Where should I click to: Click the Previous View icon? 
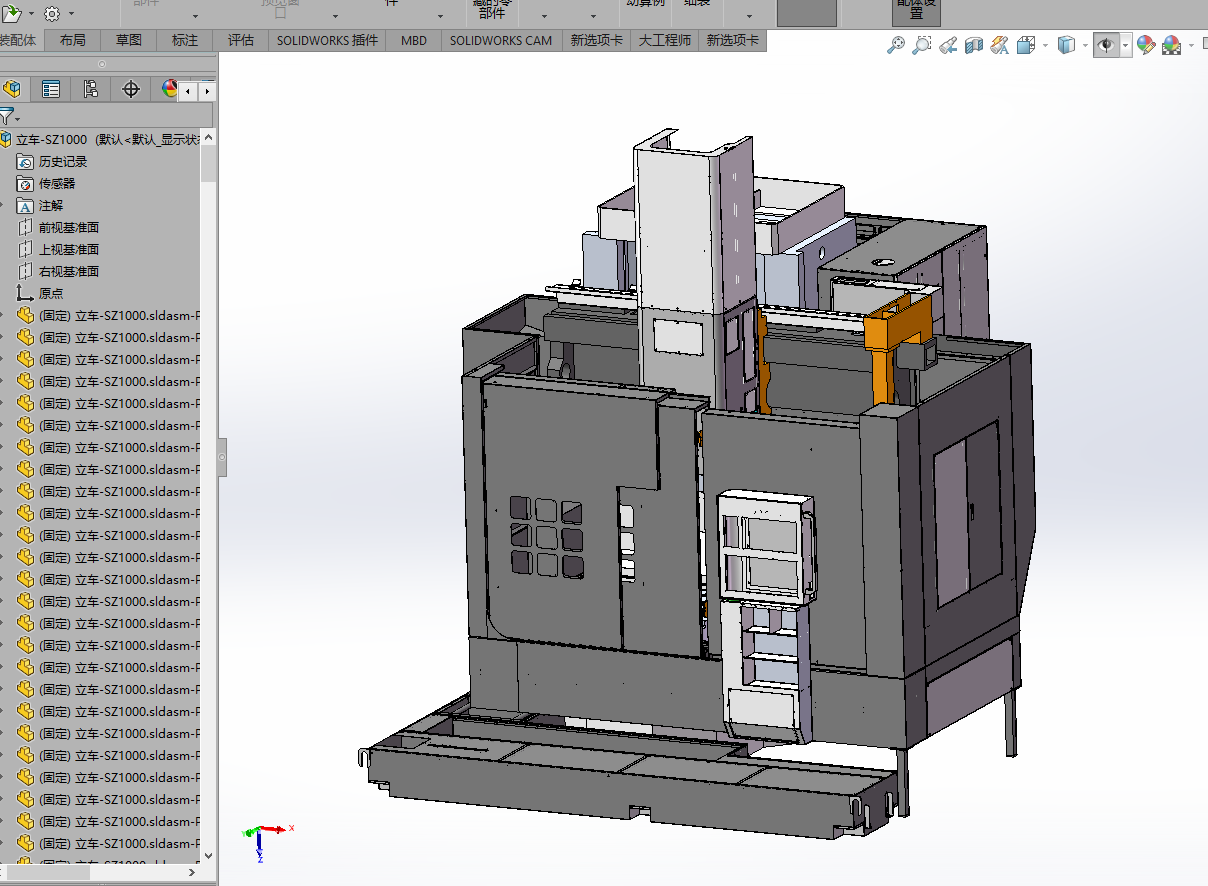(x=948, y=45)
